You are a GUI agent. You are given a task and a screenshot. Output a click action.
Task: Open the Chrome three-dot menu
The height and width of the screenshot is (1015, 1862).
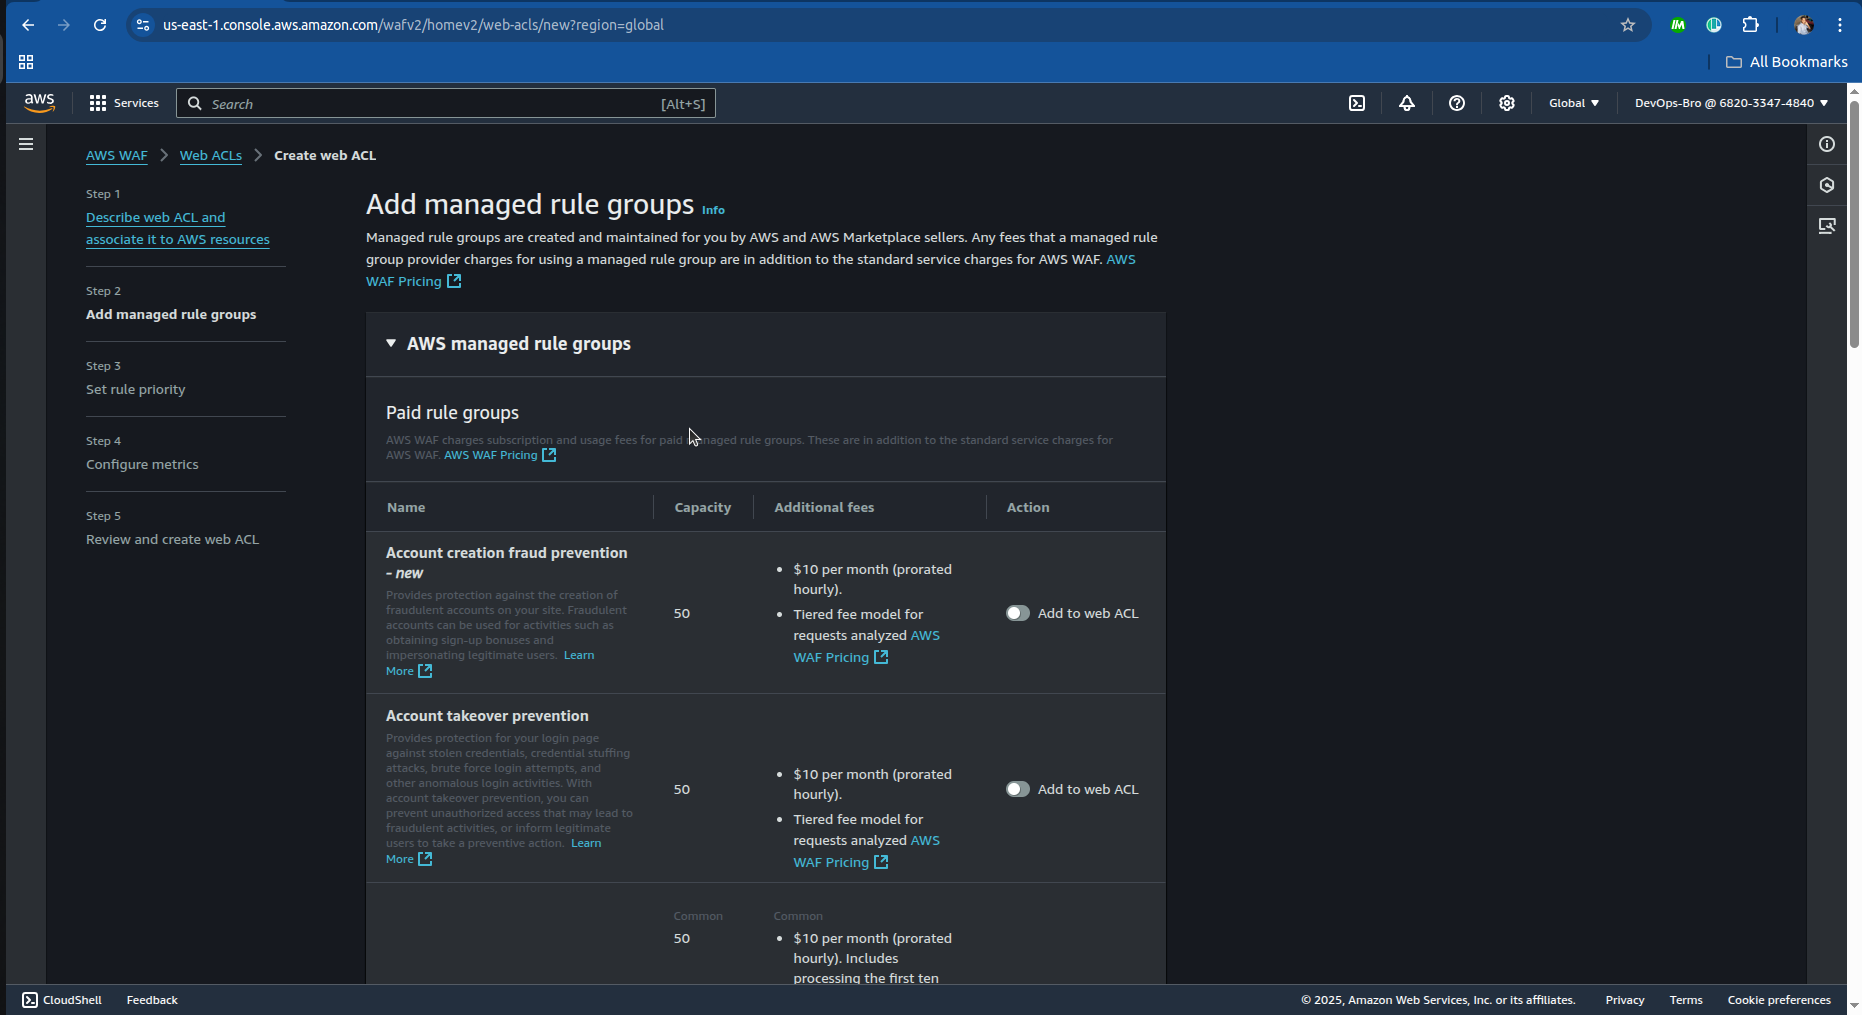[1840, 25]
